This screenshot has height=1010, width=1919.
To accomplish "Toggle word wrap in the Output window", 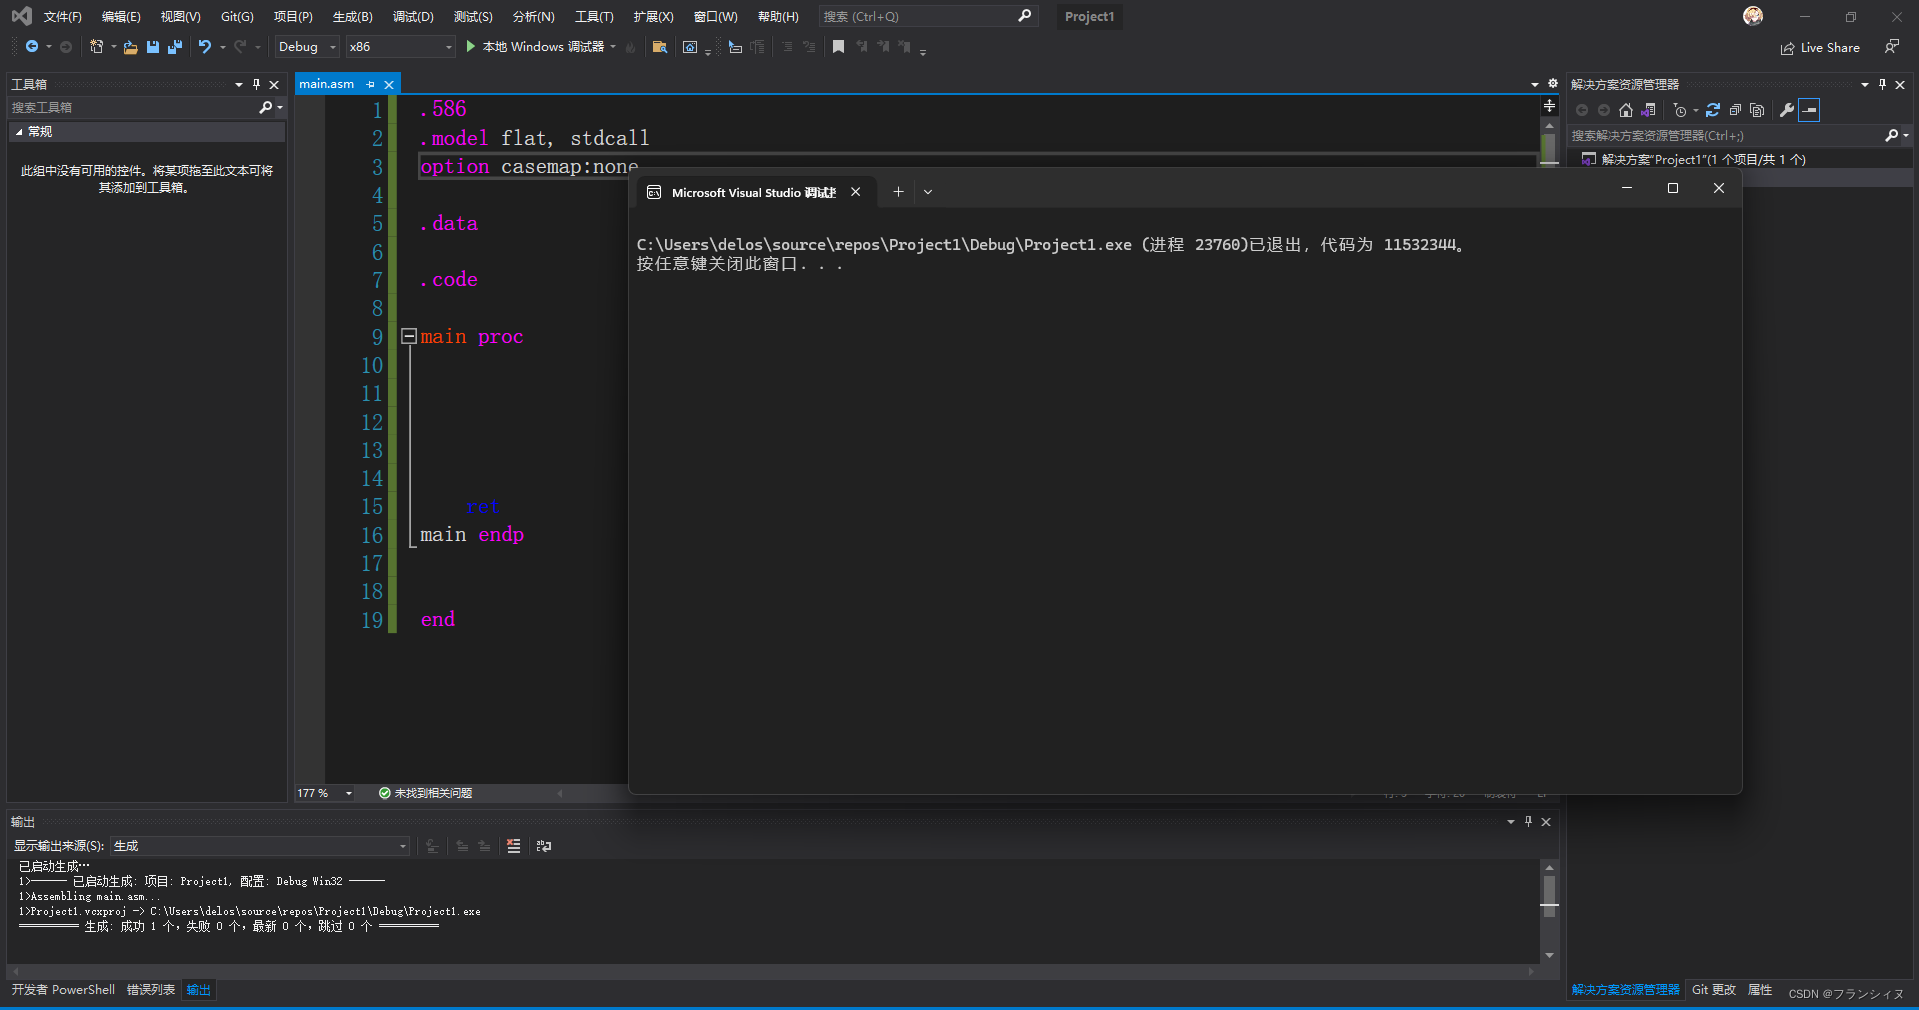I will (544, 845).
